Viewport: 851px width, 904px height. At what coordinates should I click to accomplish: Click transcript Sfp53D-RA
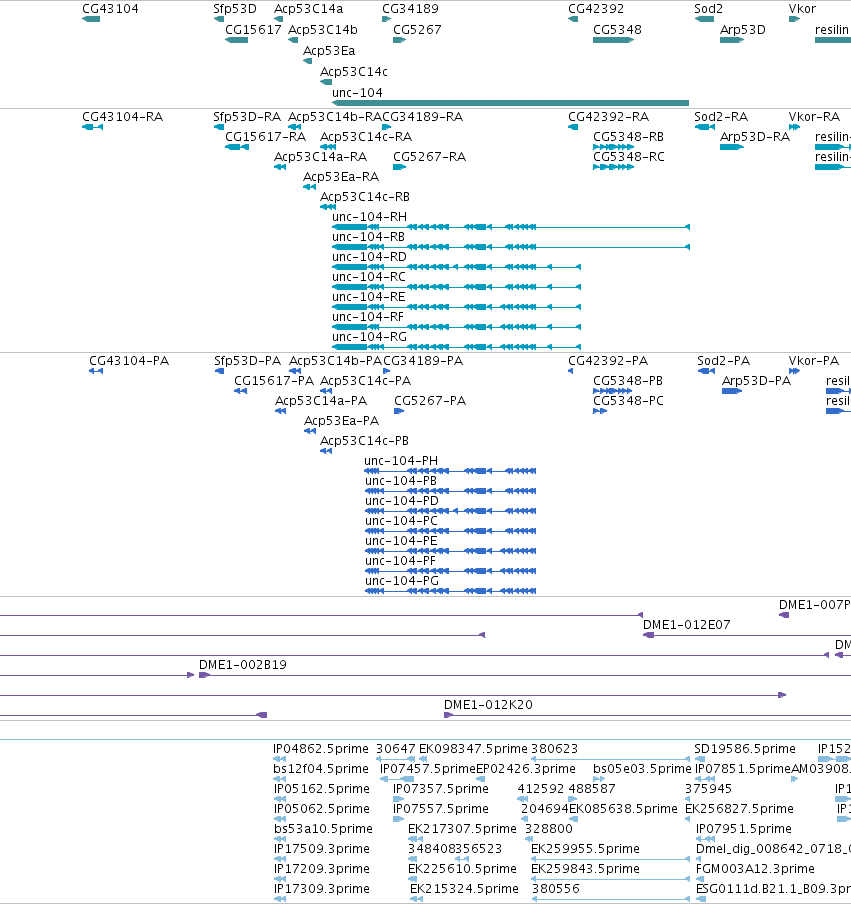tap(219, 127)
